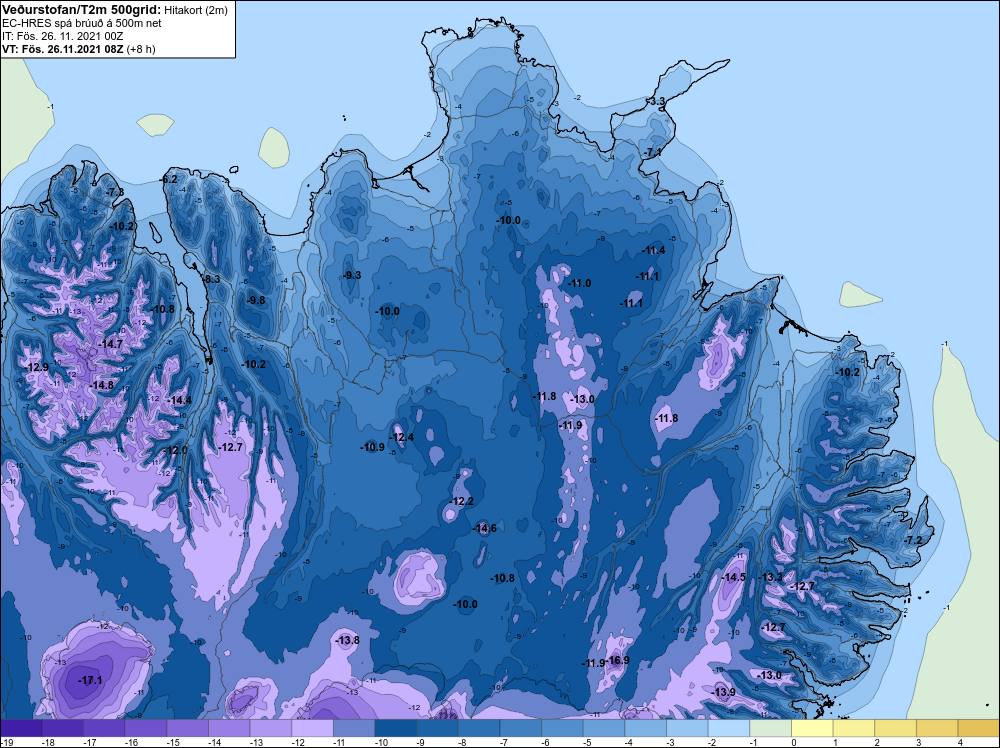Click the -11.0 temperature label
This screenshot has width=1000, height=748.
click(579, 283)
